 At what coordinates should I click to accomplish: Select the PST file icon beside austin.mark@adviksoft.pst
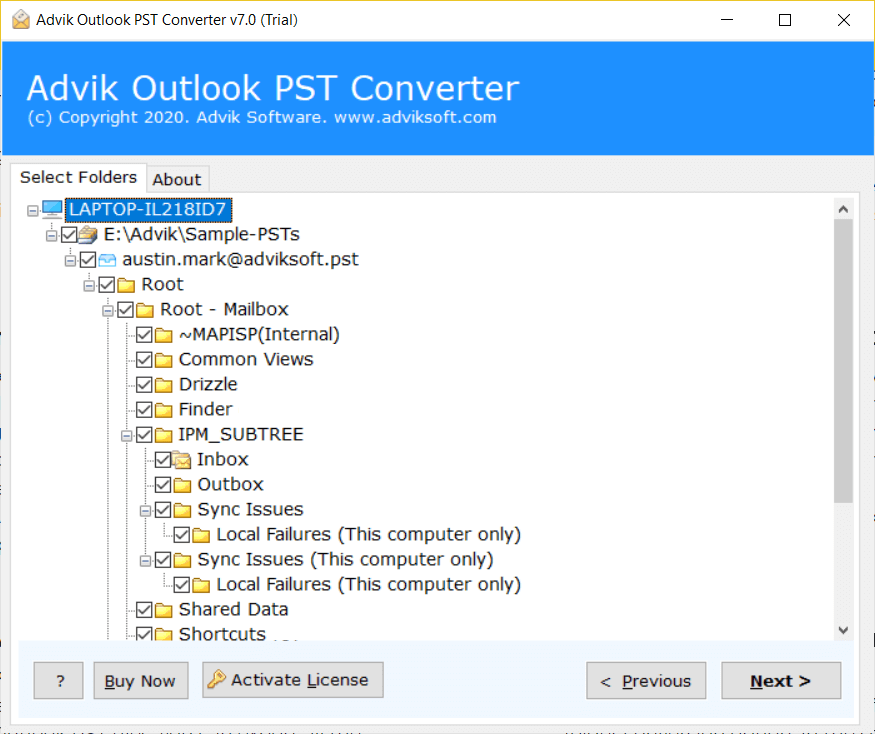(x=106, y=258)
